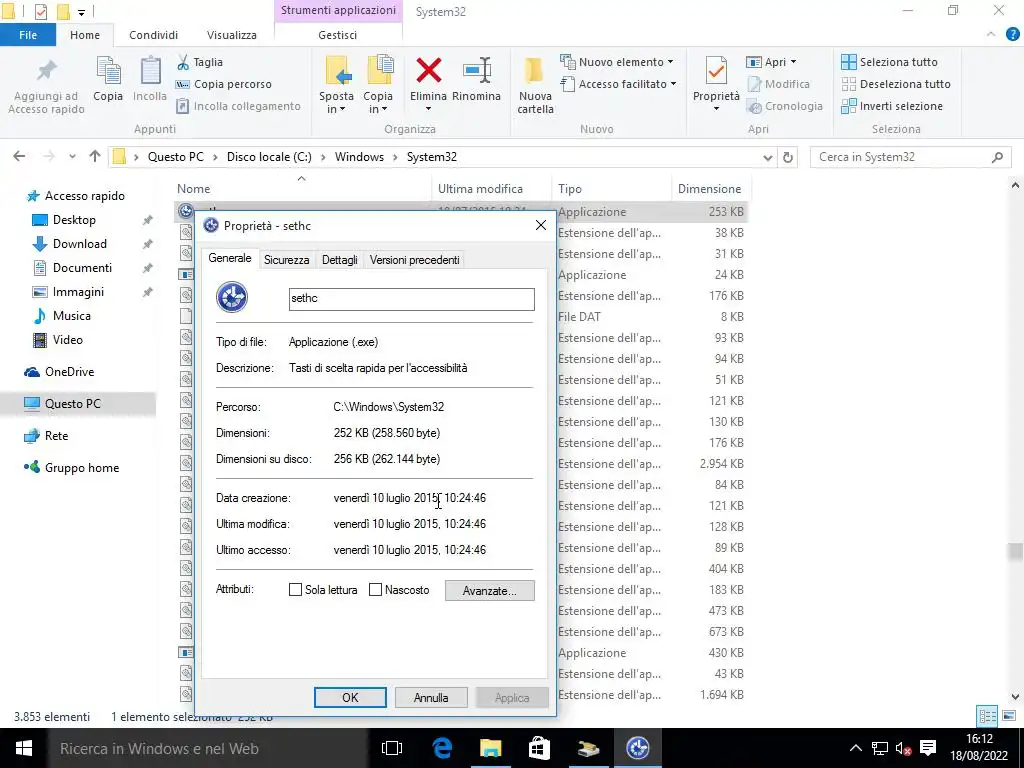Open the recent locations dropdown arrow
The height and width of the screenshot is (768, 1024).
coord(72,157)
